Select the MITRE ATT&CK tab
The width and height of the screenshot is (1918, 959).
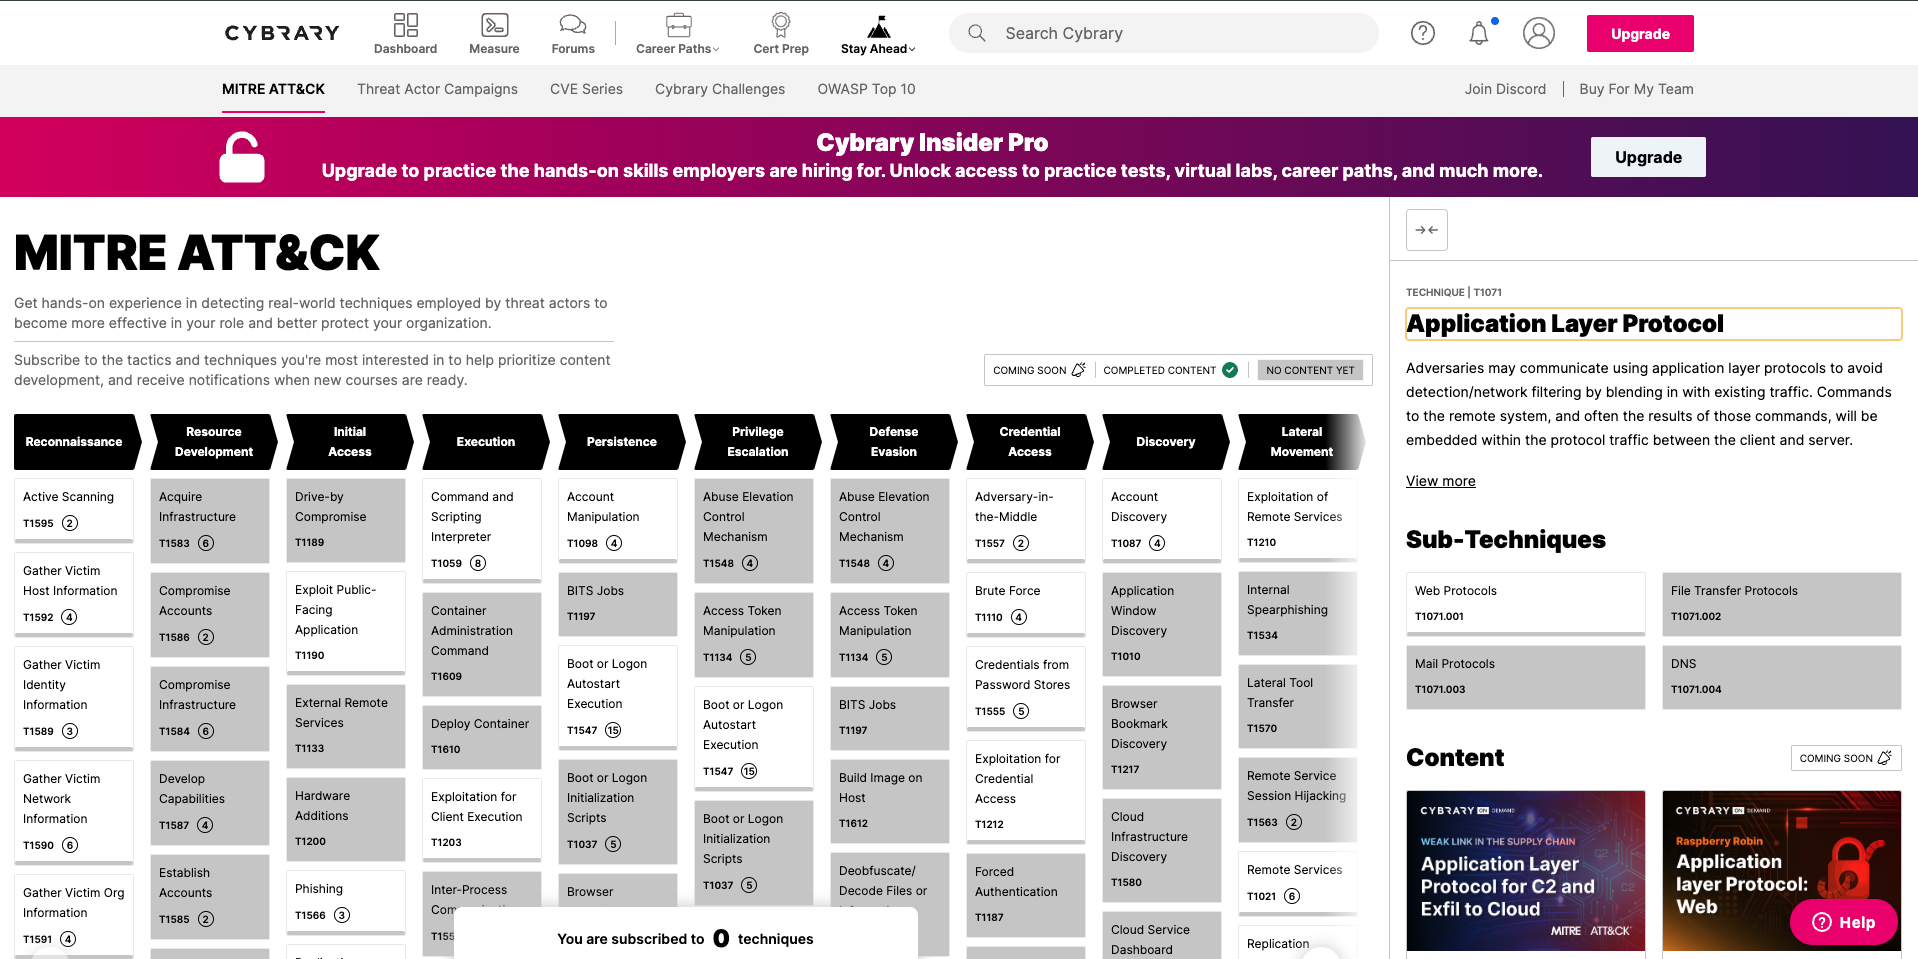pos(273,89)
